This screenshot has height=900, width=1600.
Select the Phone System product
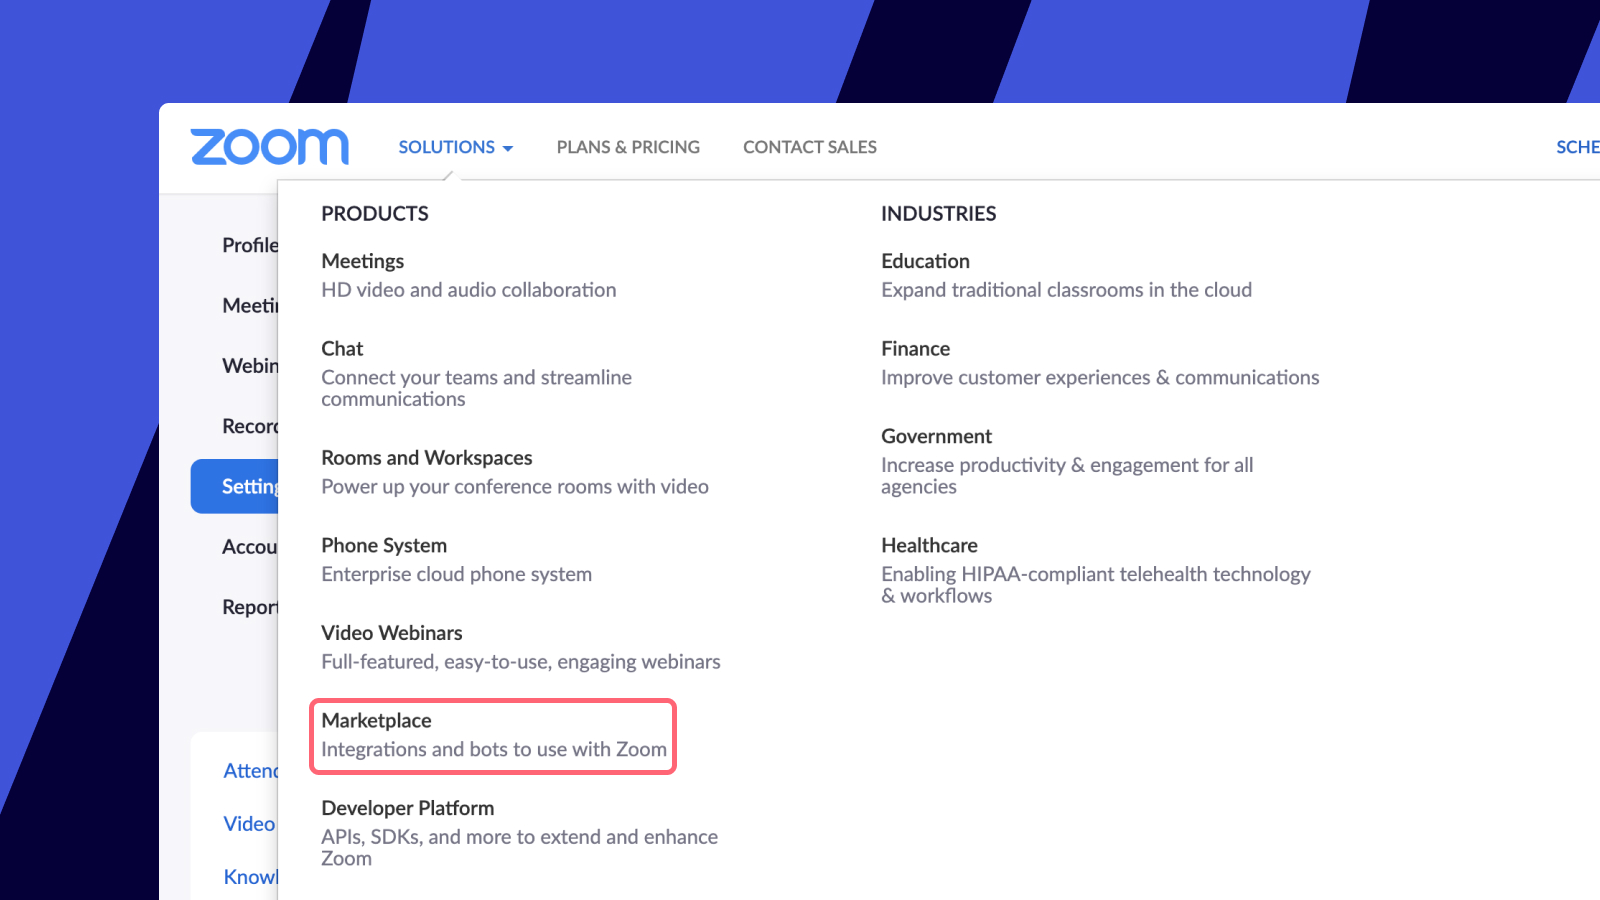pyautogui.click(x=384, y=545)
